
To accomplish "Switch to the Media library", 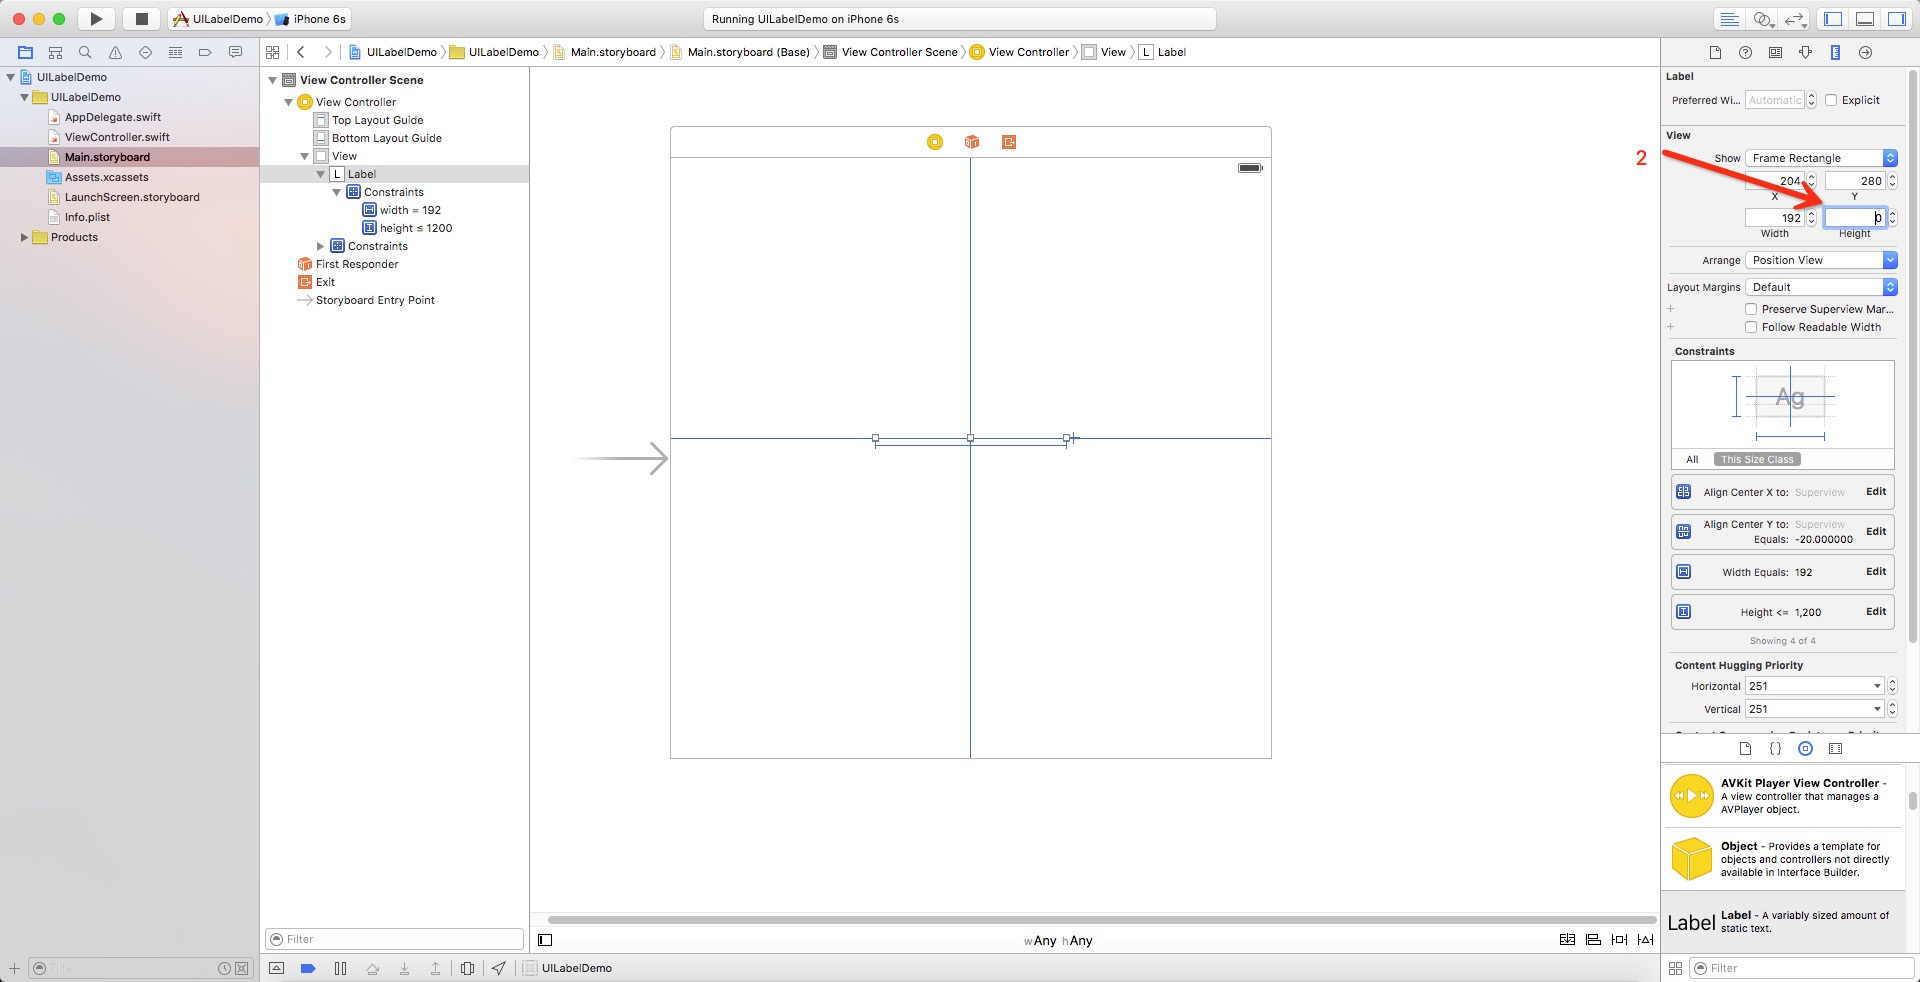I will (1835, 748).
